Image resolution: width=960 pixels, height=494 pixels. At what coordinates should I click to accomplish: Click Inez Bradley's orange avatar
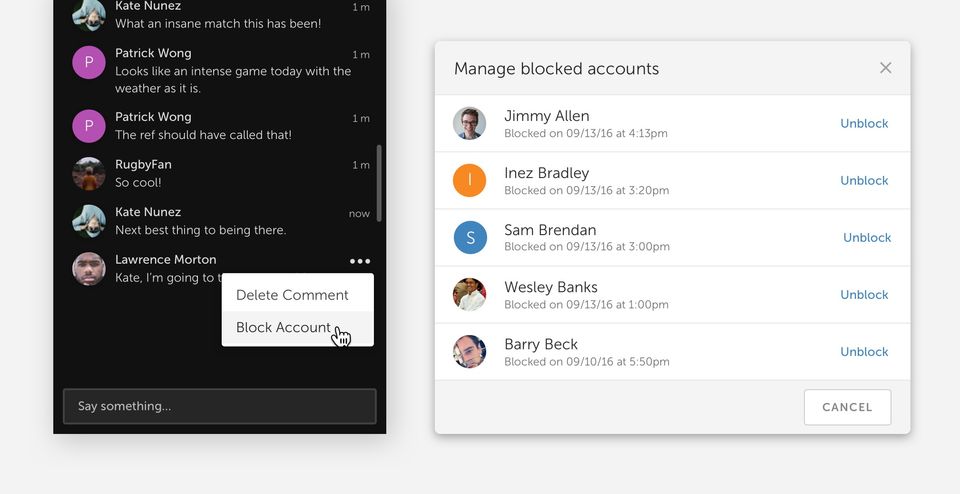[469, 181]
